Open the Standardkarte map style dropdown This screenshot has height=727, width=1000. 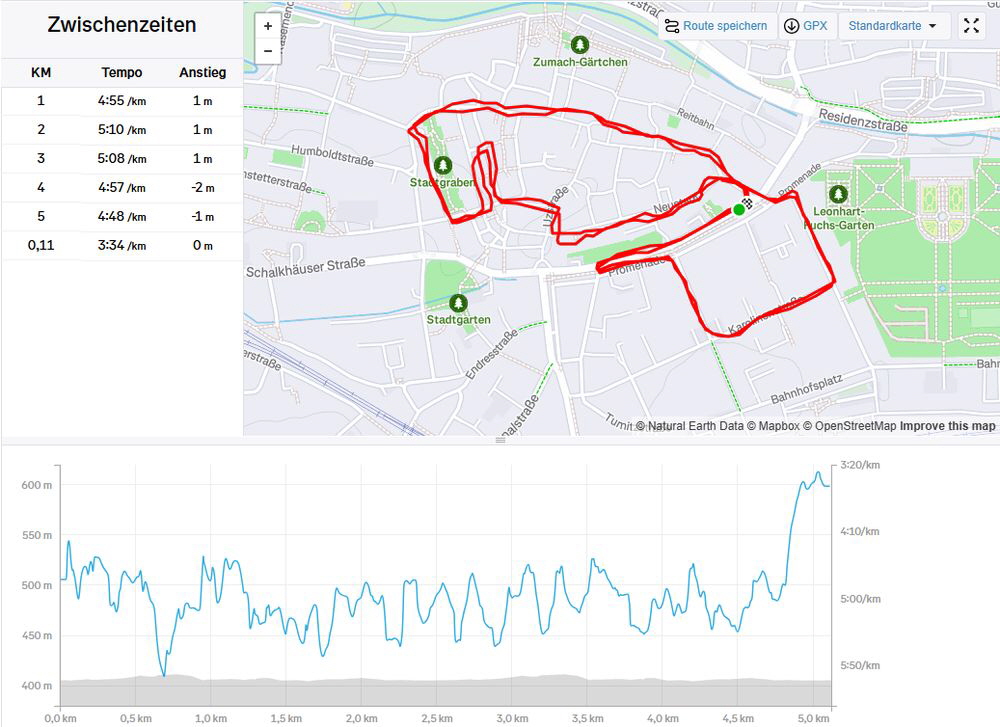point(894,26)
